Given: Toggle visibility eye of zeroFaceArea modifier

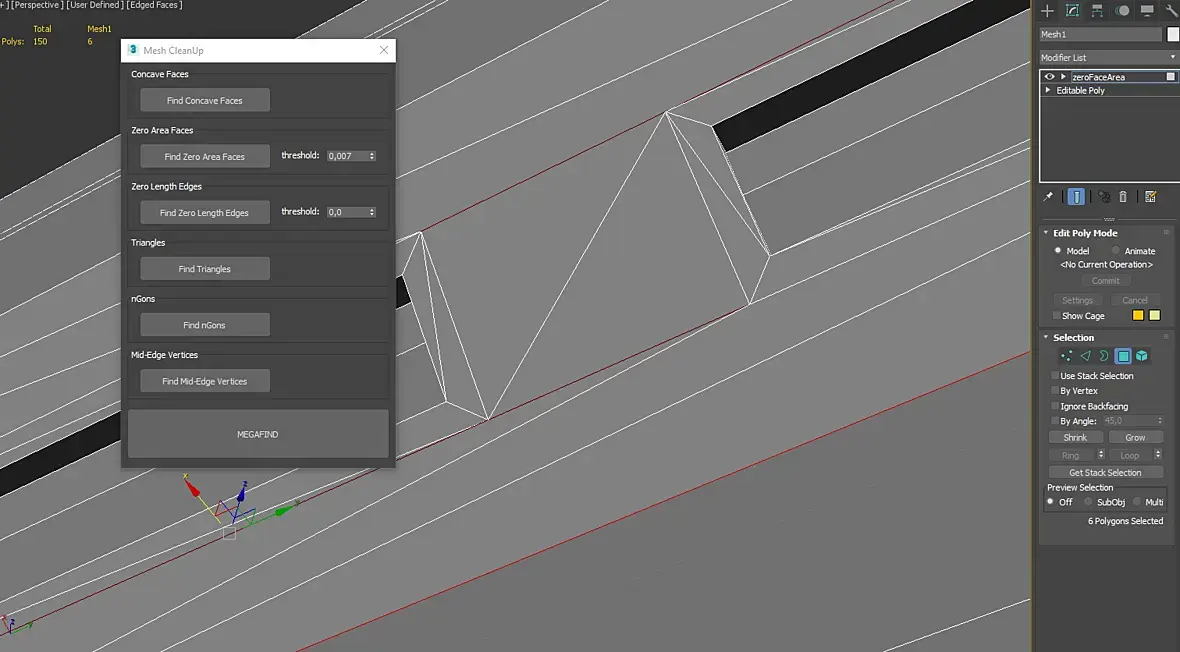Looking at the screenshot, I should coord(1049,77).
